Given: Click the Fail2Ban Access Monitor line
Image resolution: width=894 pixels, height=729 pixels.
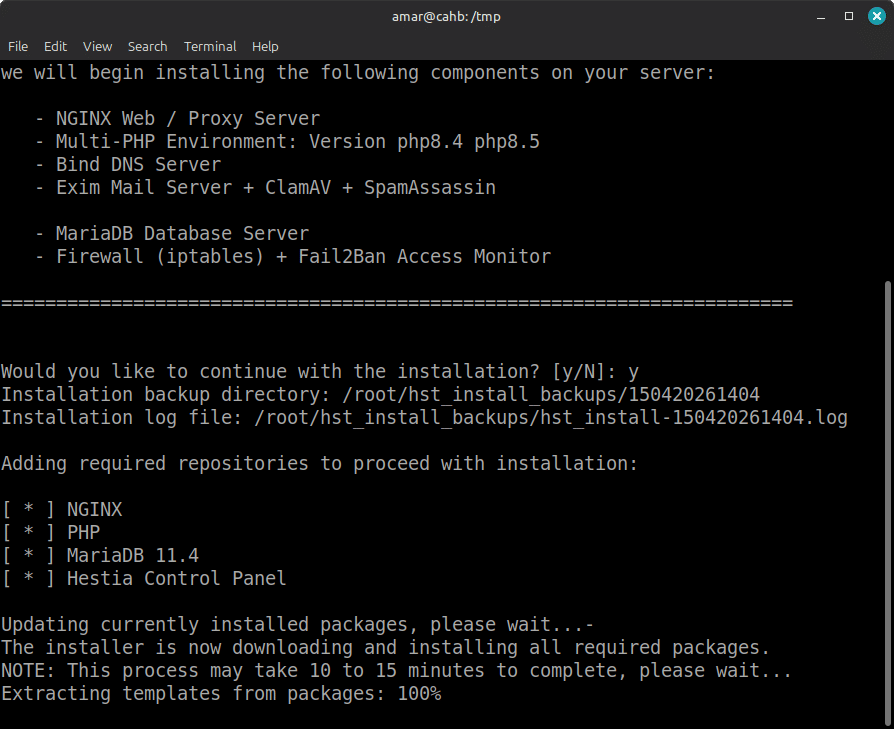Looking at the screenshot, I should click(x=293, y=256).
